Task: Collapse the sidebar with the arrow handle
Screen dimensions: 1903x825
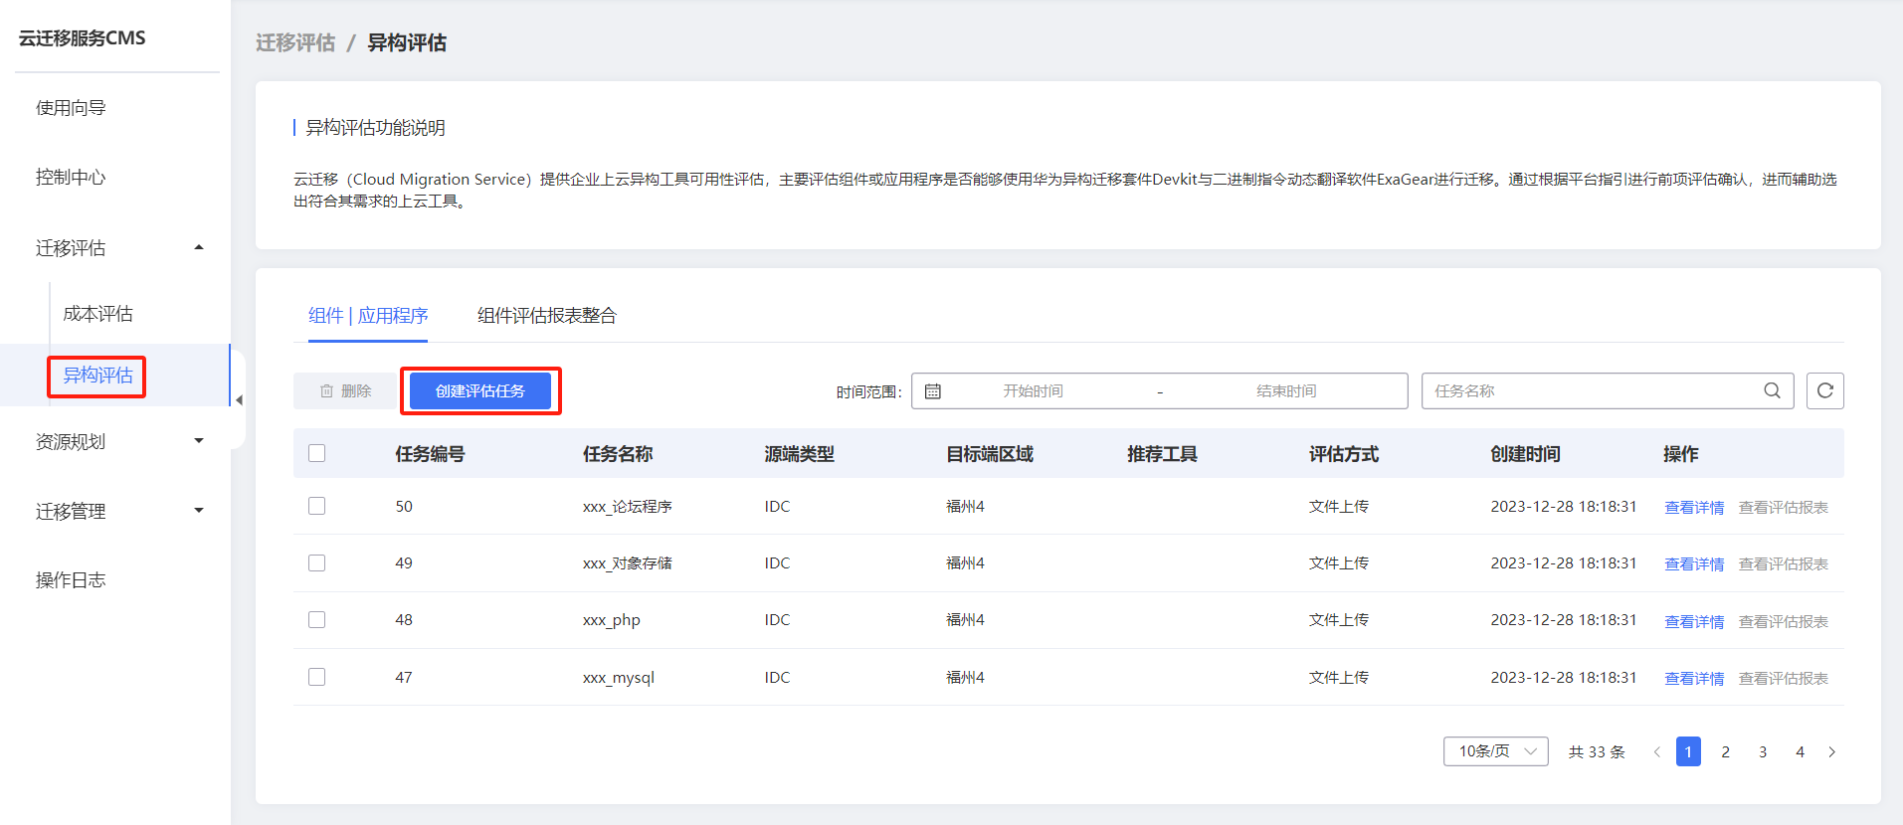Action: (239, 400)
